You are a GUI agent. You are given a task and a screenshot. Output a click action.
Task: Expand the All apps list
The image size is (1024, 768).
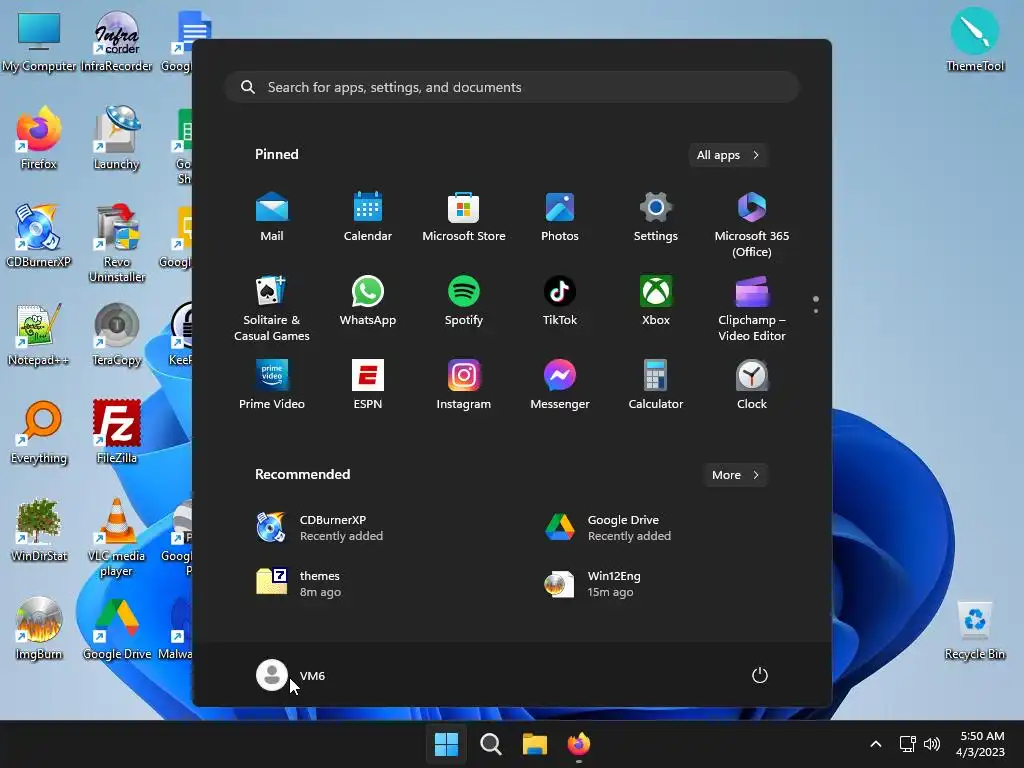click(728, 155)
